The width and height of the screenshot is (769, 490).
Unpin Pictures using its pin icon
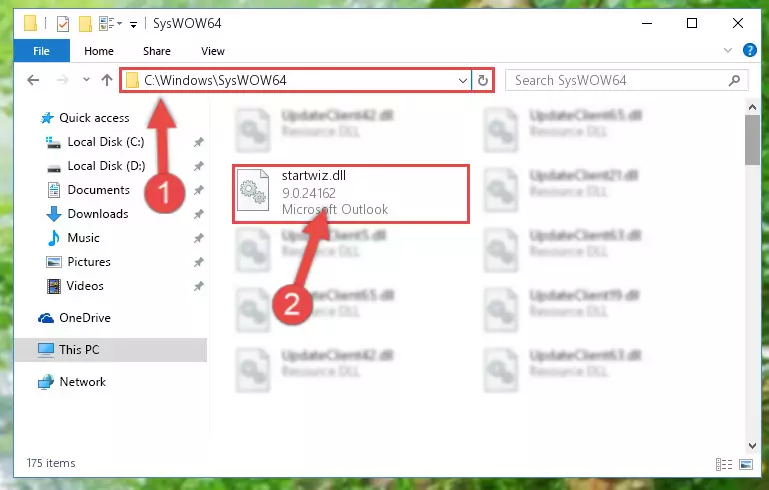198,262
